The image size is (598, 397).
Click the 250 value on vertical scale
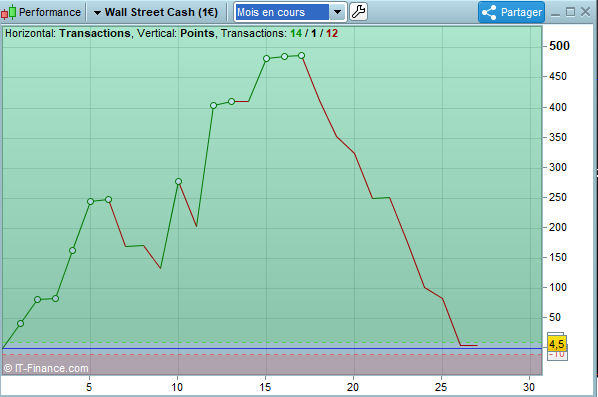coord(558,198)
